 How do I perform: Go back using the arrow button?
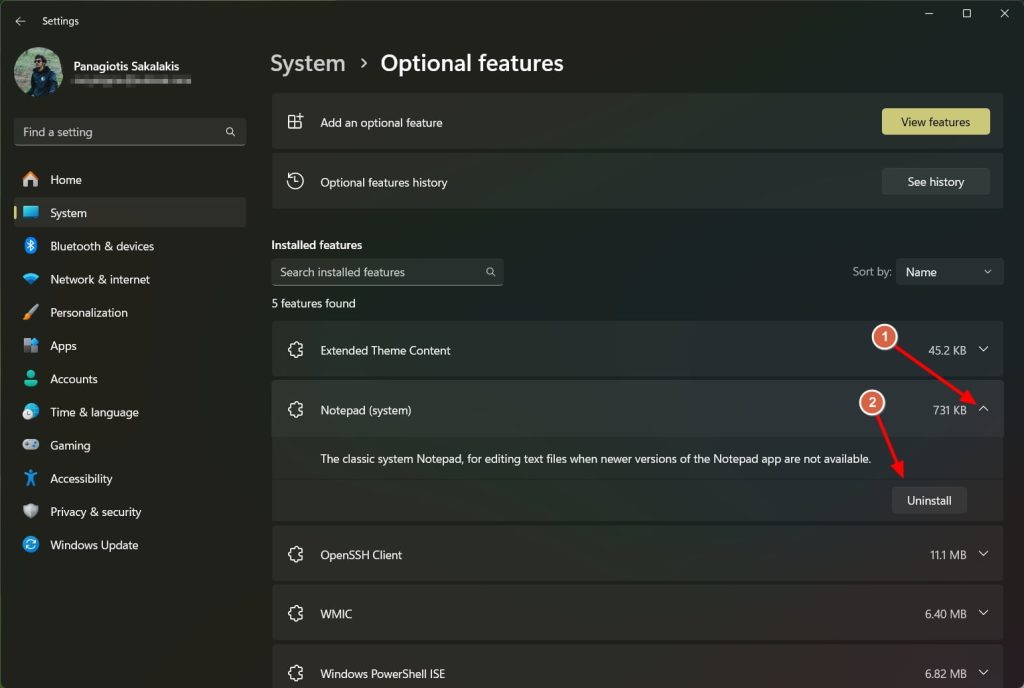[x=20, y=20]
